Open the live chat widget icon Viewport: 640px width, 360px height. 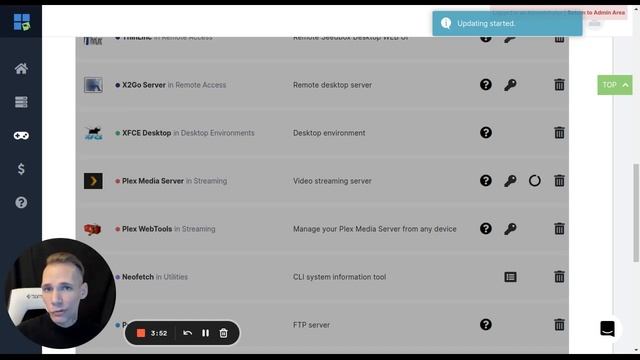tap(607, 329)
